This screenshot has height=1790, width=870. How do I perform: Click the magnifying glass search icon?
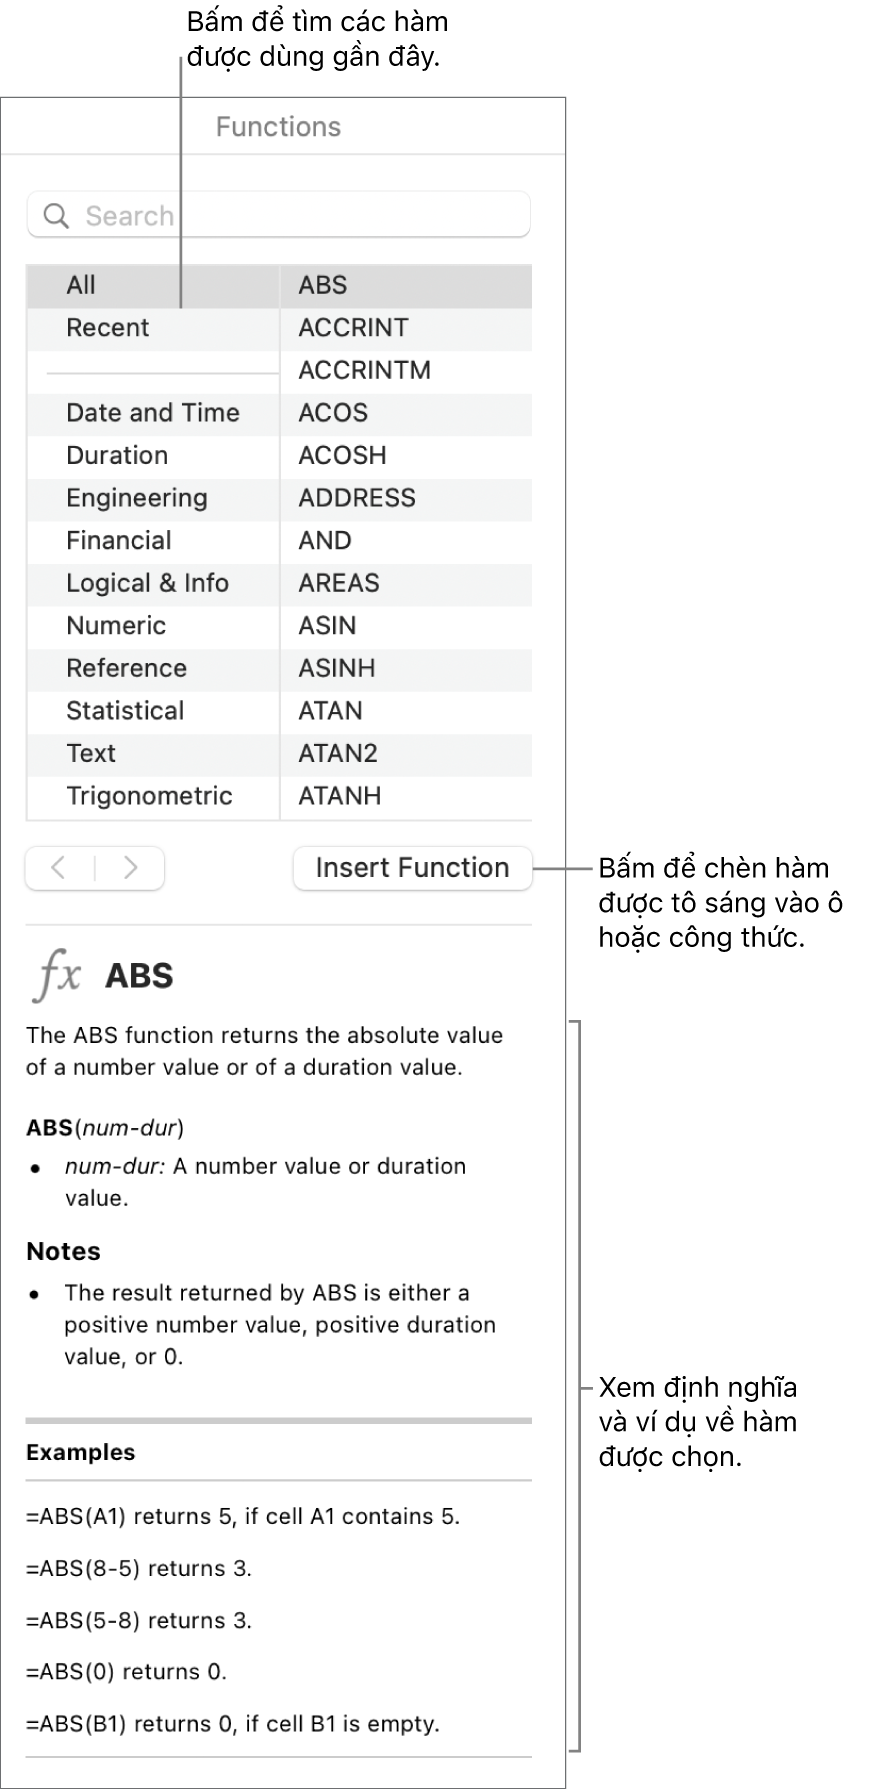click(x=56, y=216)
